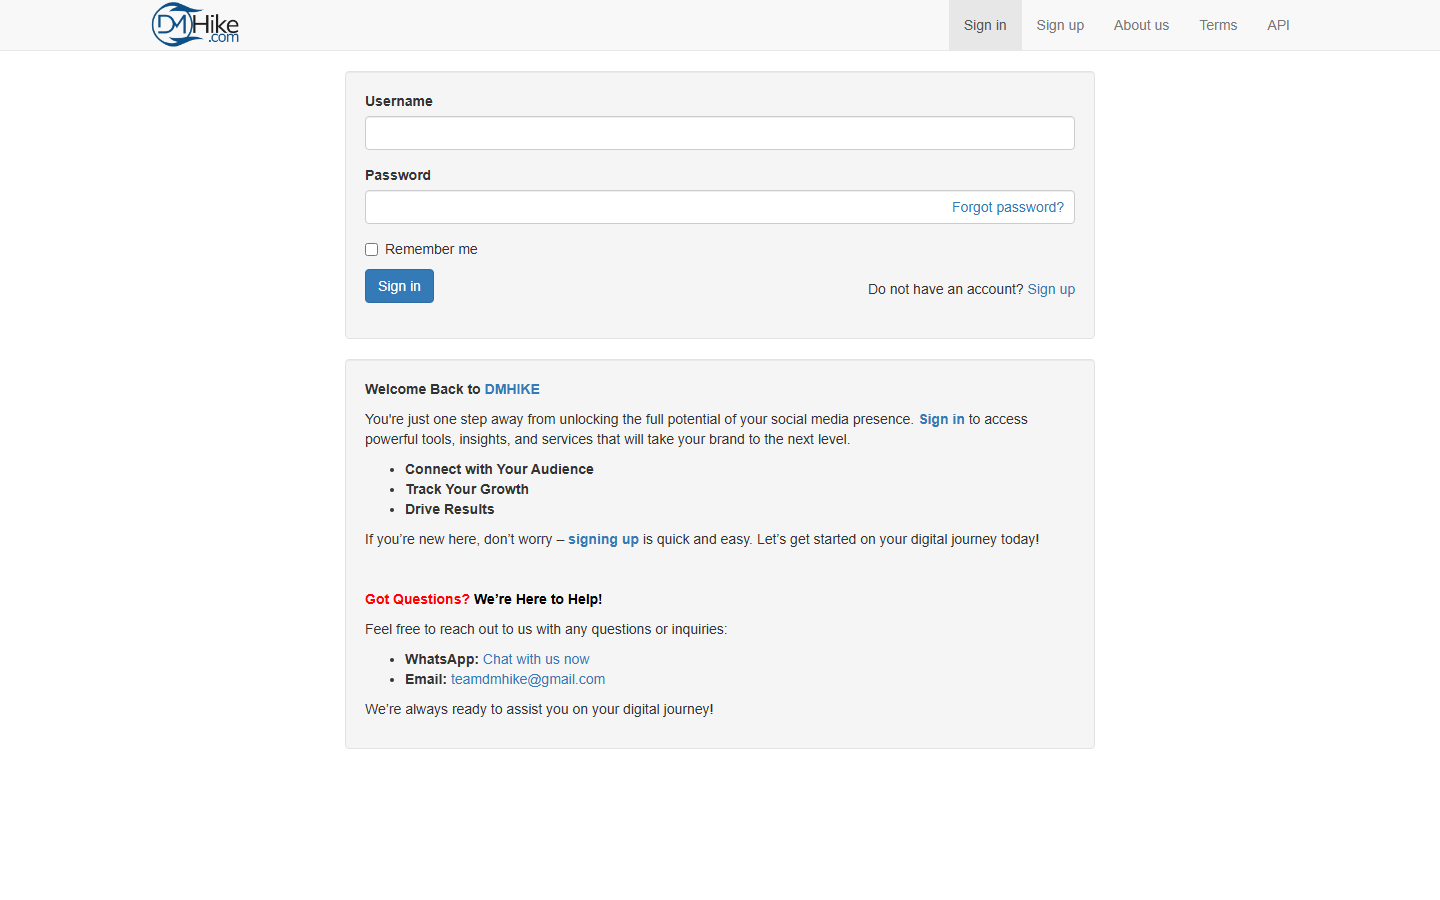Open the Sign in navigation tab
1440x900 pixels.
(x=984, y=25)
